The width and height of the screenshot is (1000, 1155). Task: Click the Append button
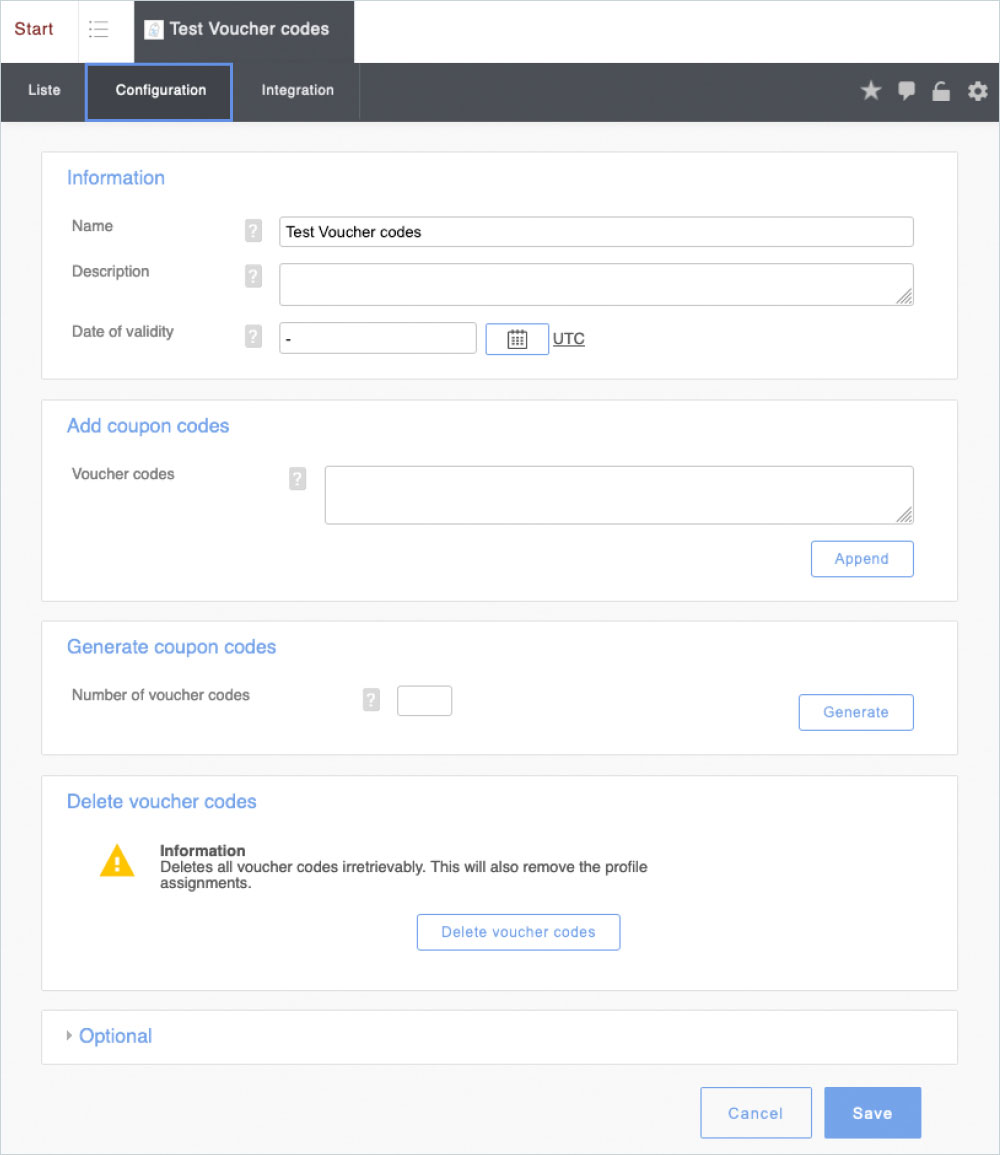click(x=862, y=559)
